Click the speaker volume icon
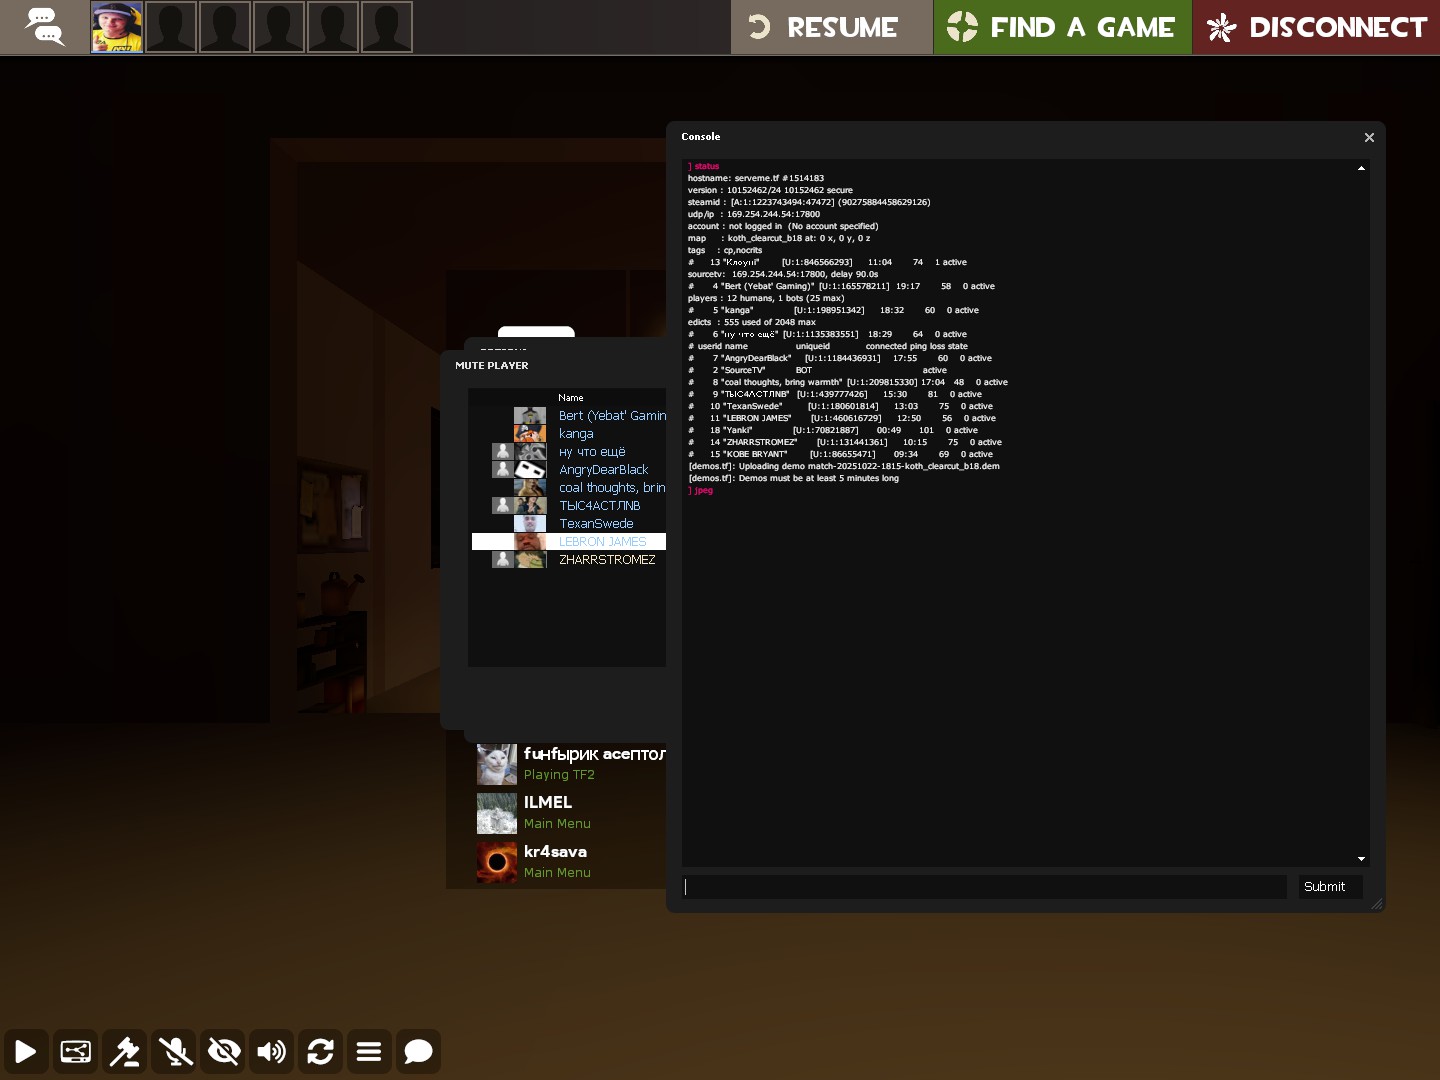 click(271, 1052)
